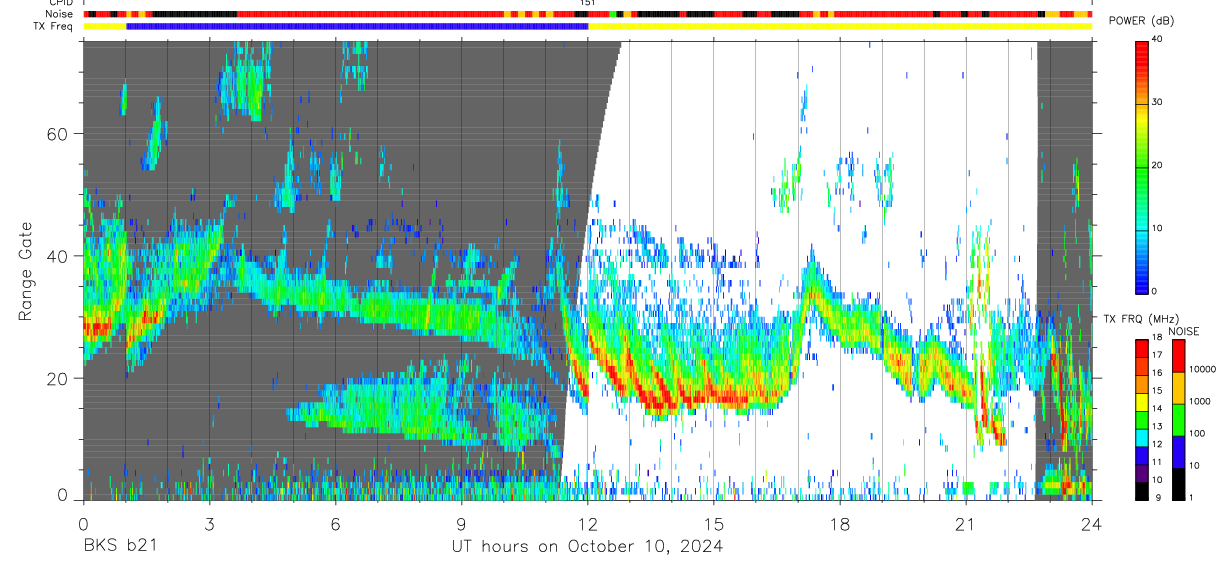Click the 6 tick on the UT hours axis
Viewport: 1228px width, 567px height.
335,523
